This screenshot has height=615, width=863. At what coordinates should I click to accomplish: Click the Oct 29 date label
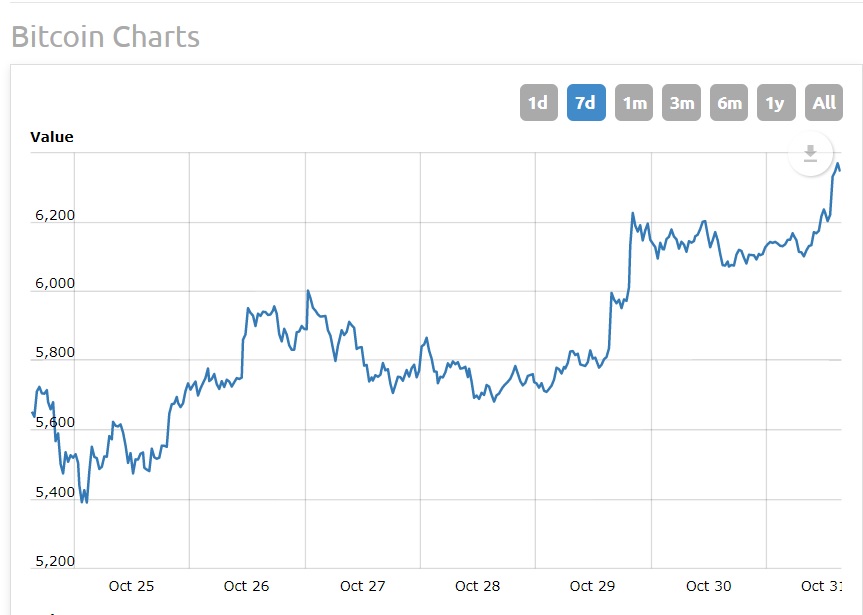coord(593,586)
